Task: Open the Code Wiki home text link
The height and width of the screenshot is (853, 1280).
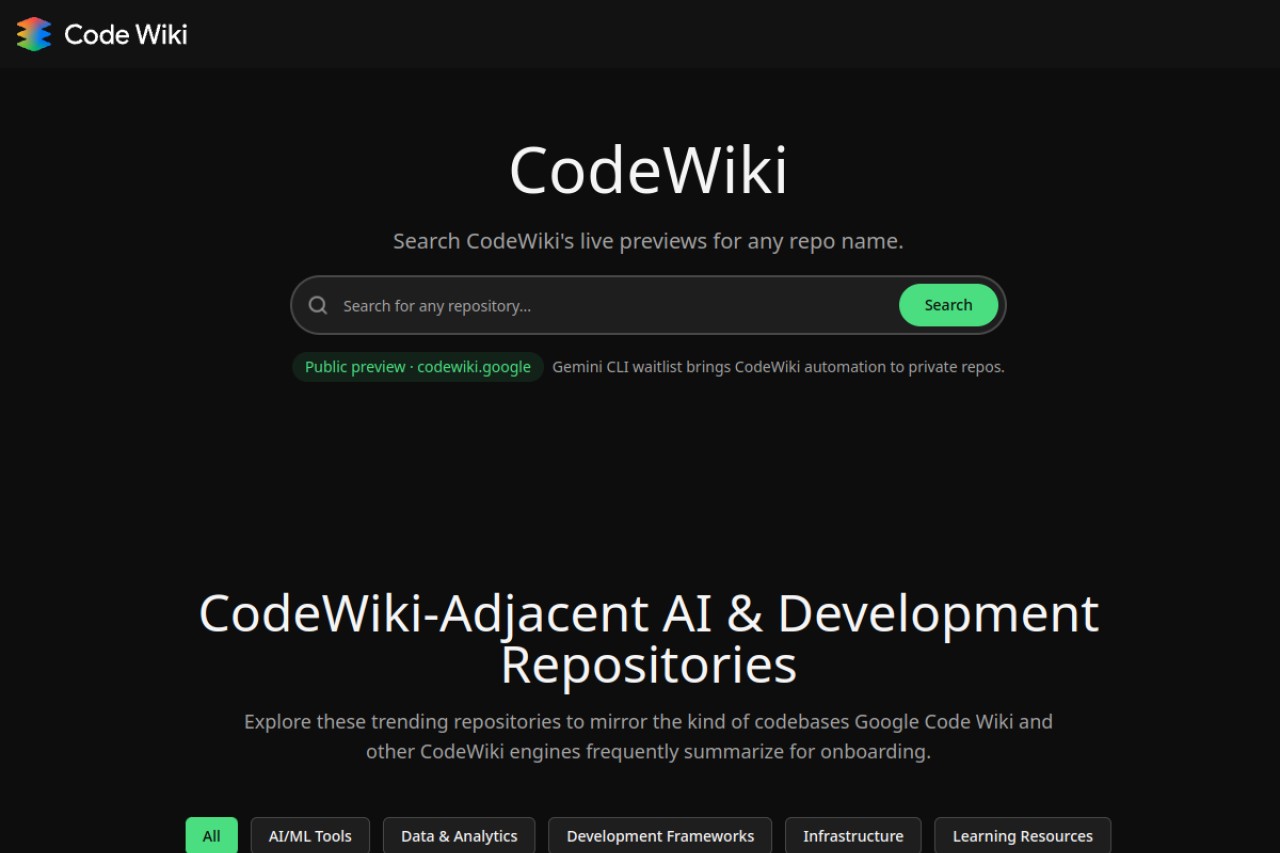Action: click(126, 34)
